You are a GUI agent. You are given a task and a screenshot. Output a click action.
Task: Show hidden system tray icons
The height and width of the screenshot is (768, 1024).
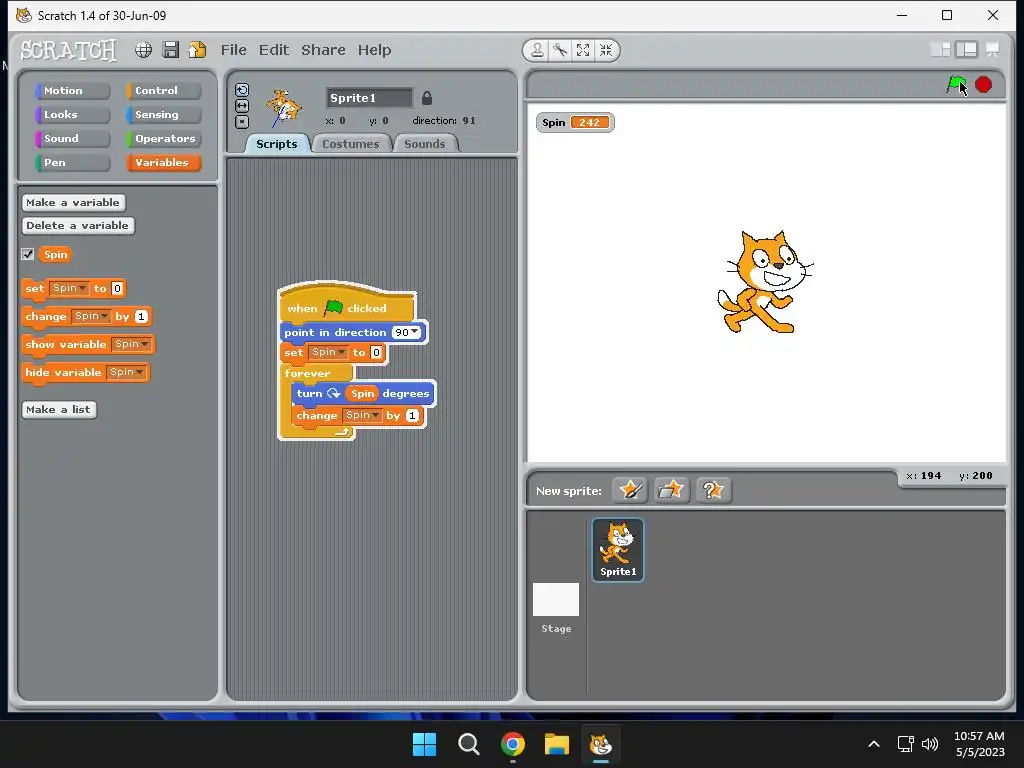[x=874, y=744]
